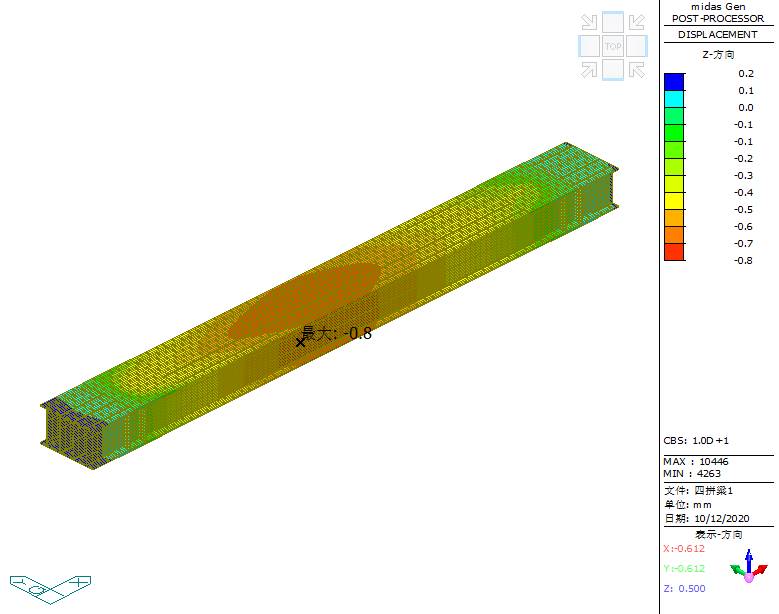The image size is (779, 614).
Task: Click the right square of view navigator
Action: (637, 46)
